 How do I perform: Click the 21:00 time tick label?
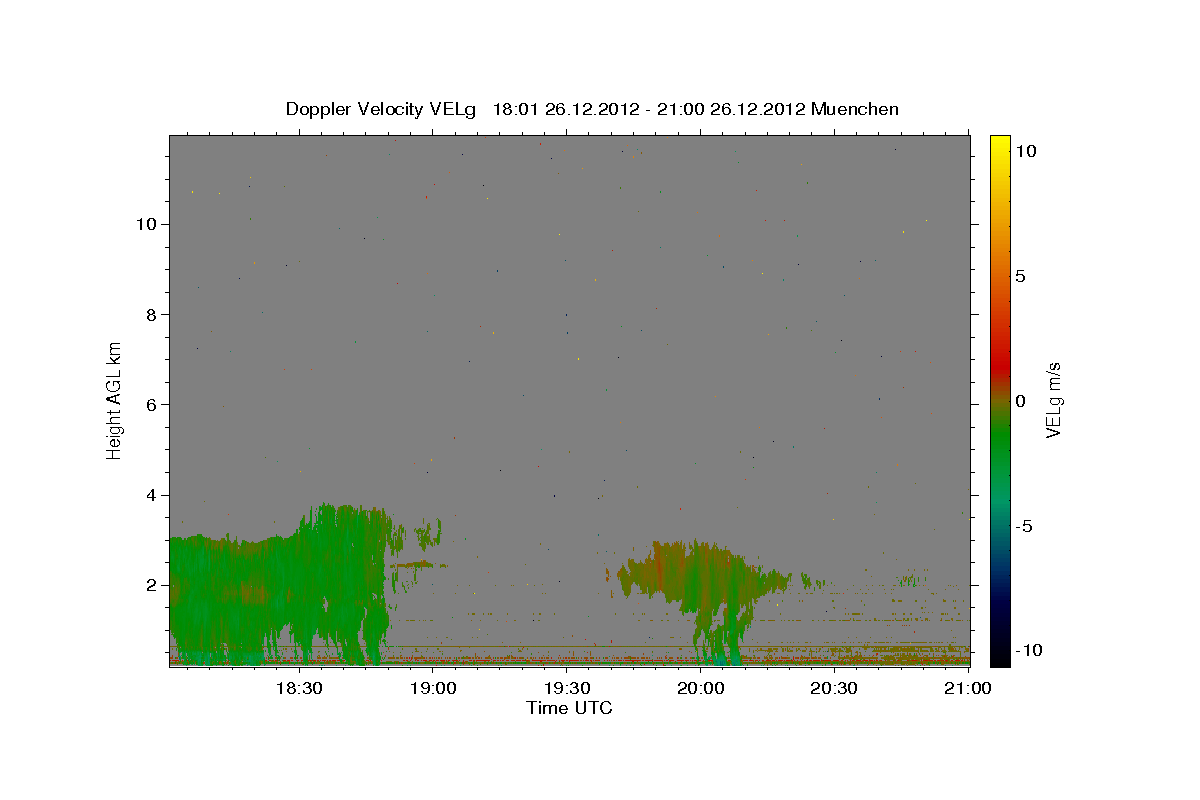(x=968, y=689)
